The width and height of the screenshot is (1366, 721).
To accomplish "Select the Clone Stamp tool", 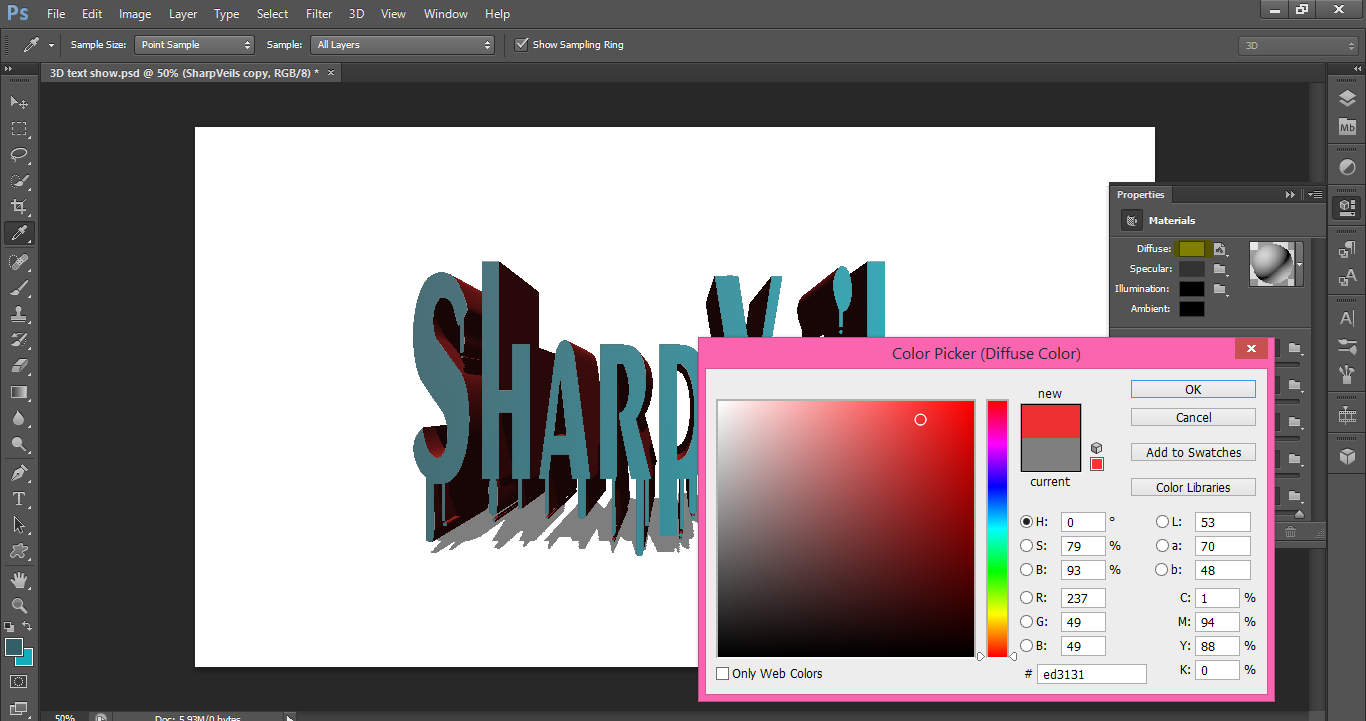I will tap(19, 313).
